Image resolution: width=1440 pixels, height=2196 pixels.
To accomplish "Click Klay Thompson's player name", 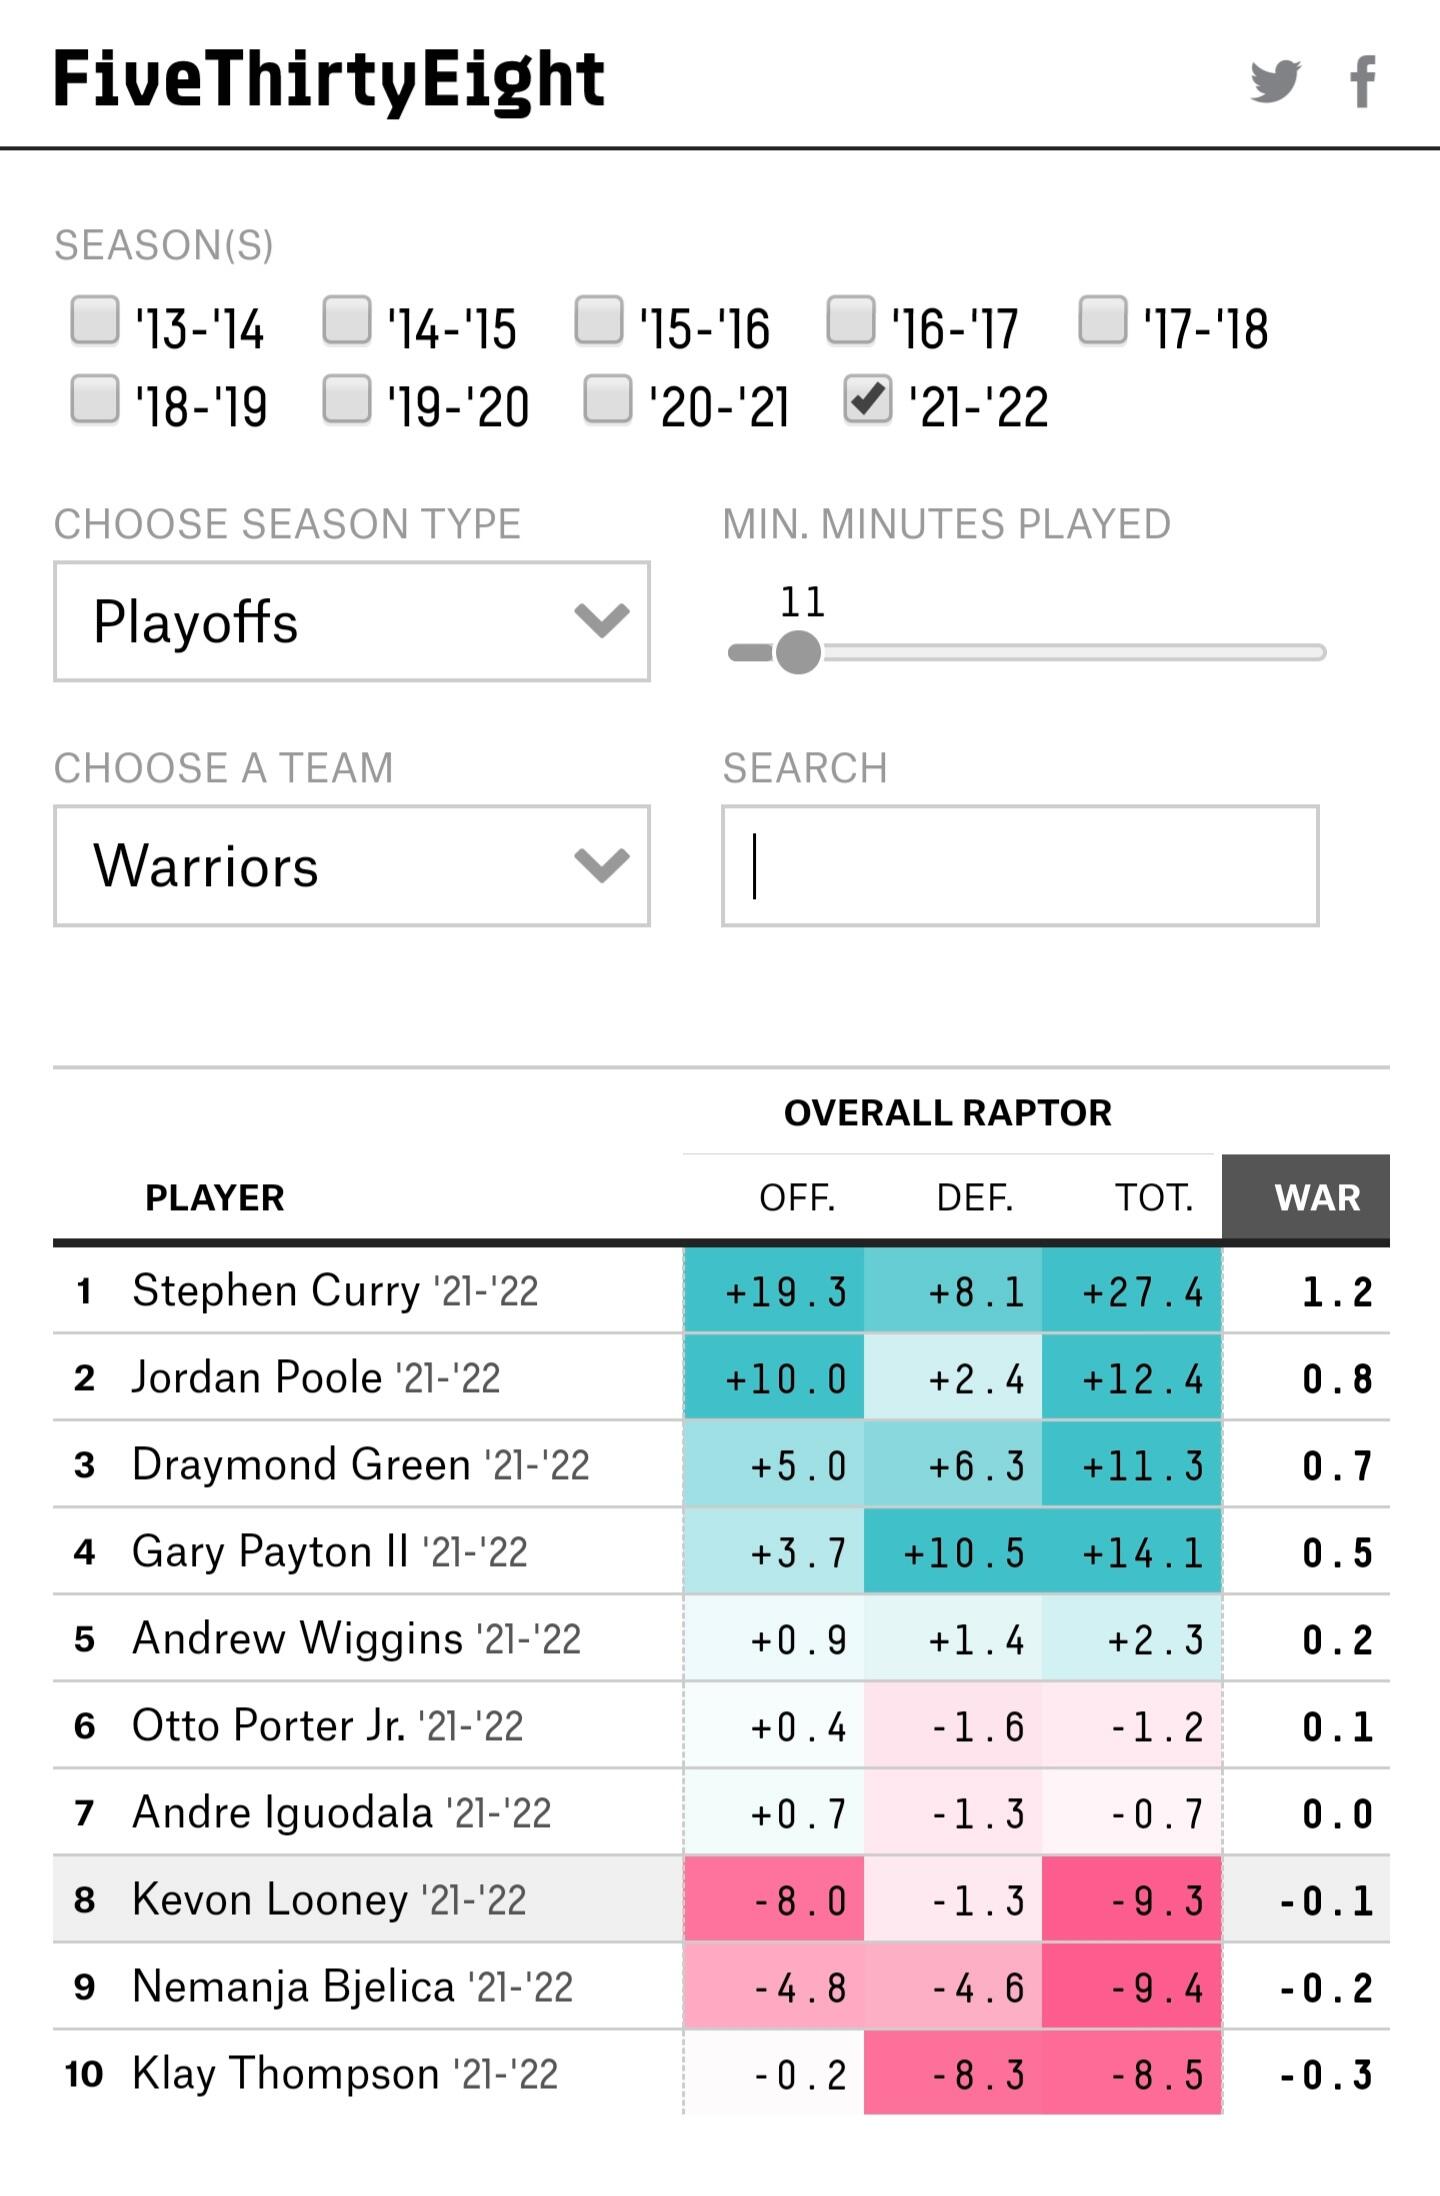I will 286,2074.
